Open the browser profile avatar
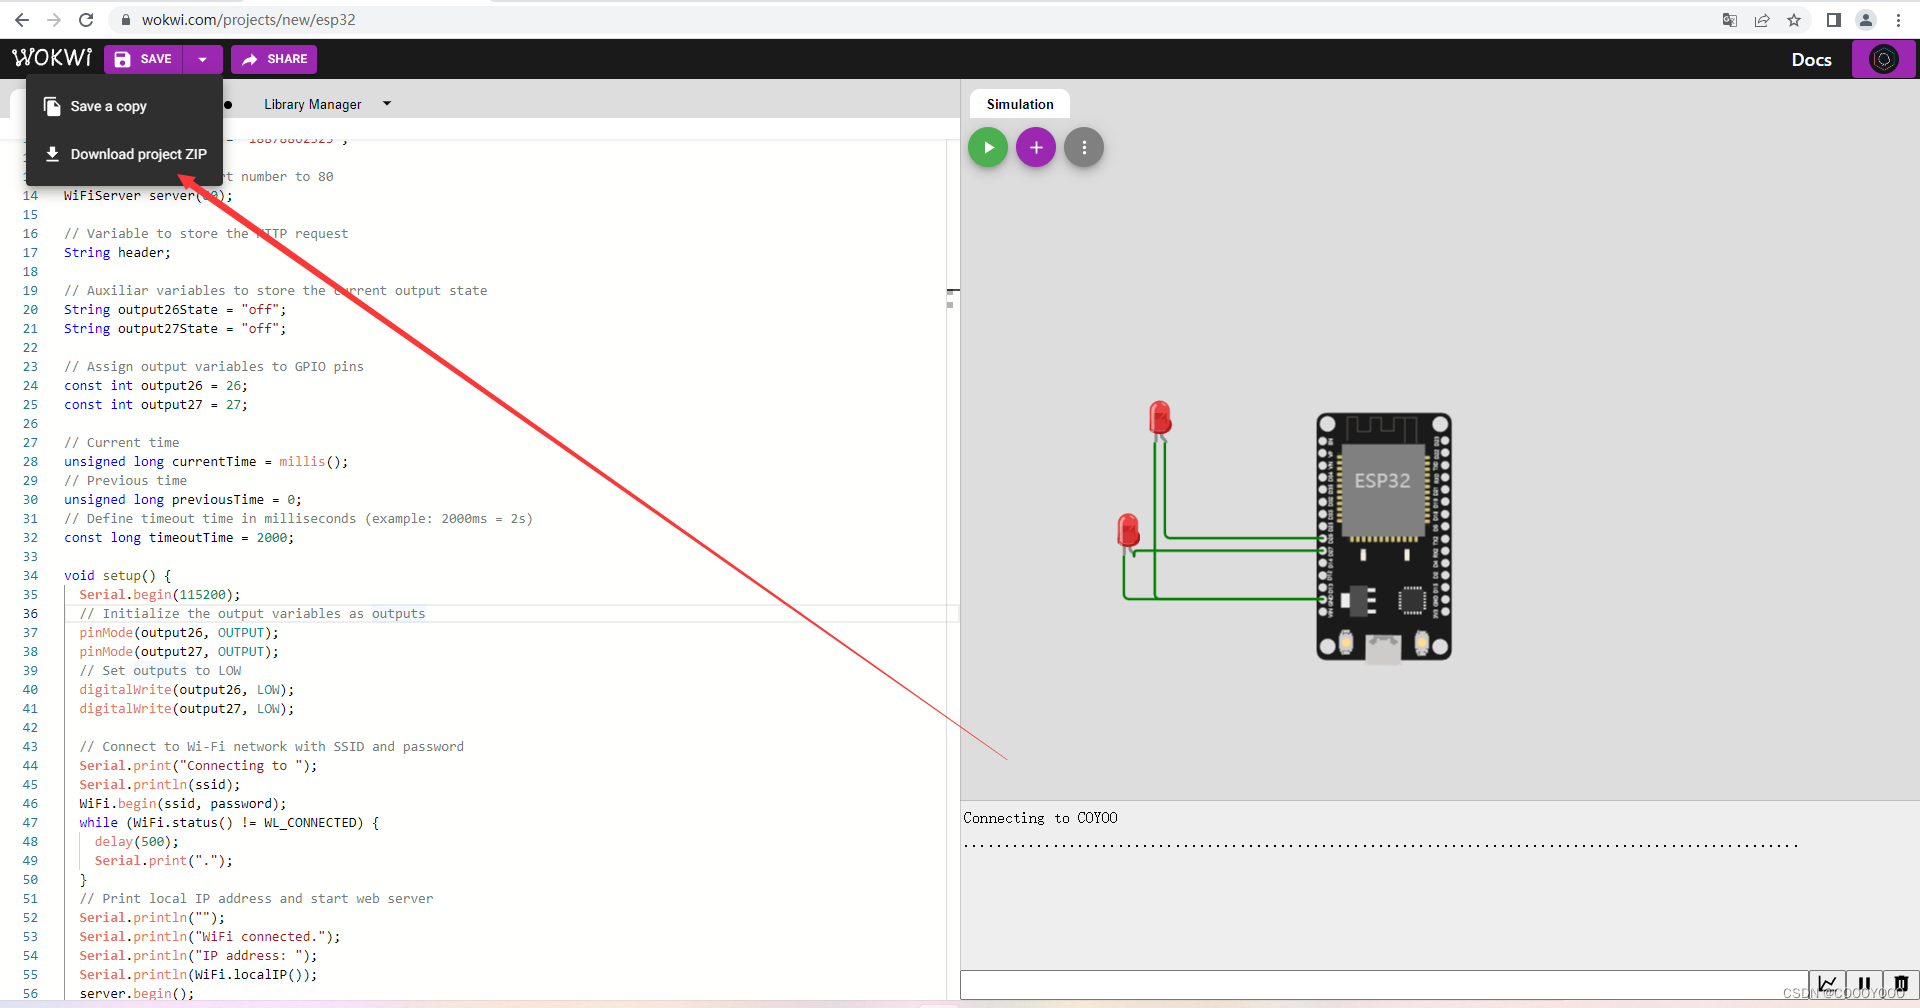 (x=1866, y=19)
